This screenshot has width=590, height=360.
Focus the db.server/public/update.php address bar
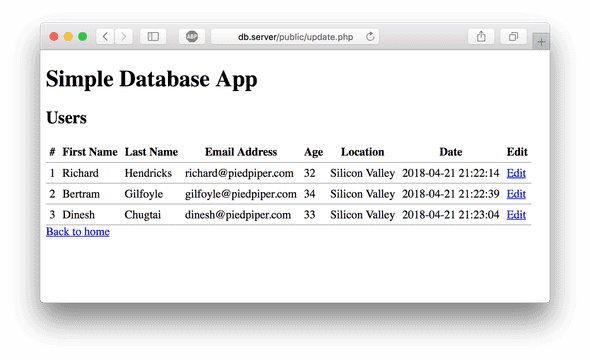tap(295, 36)
